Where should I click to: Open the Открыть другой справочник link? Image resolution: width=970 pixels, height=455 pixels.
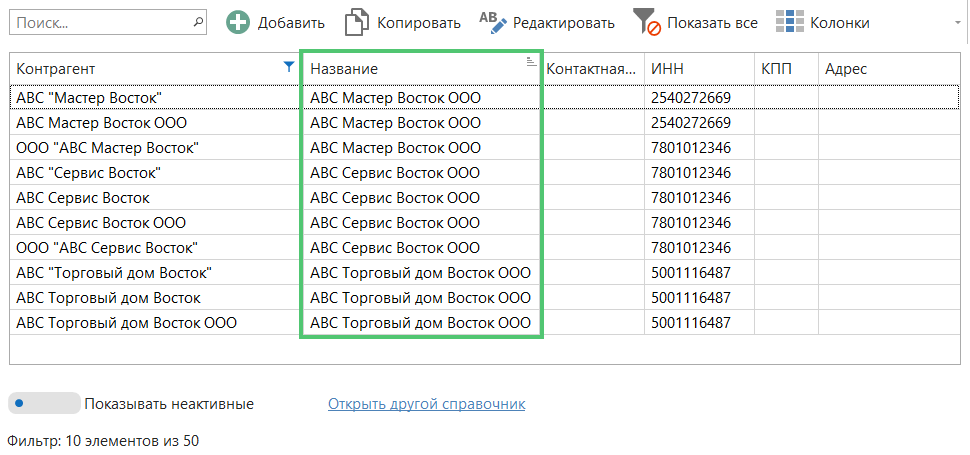[426, 404]
